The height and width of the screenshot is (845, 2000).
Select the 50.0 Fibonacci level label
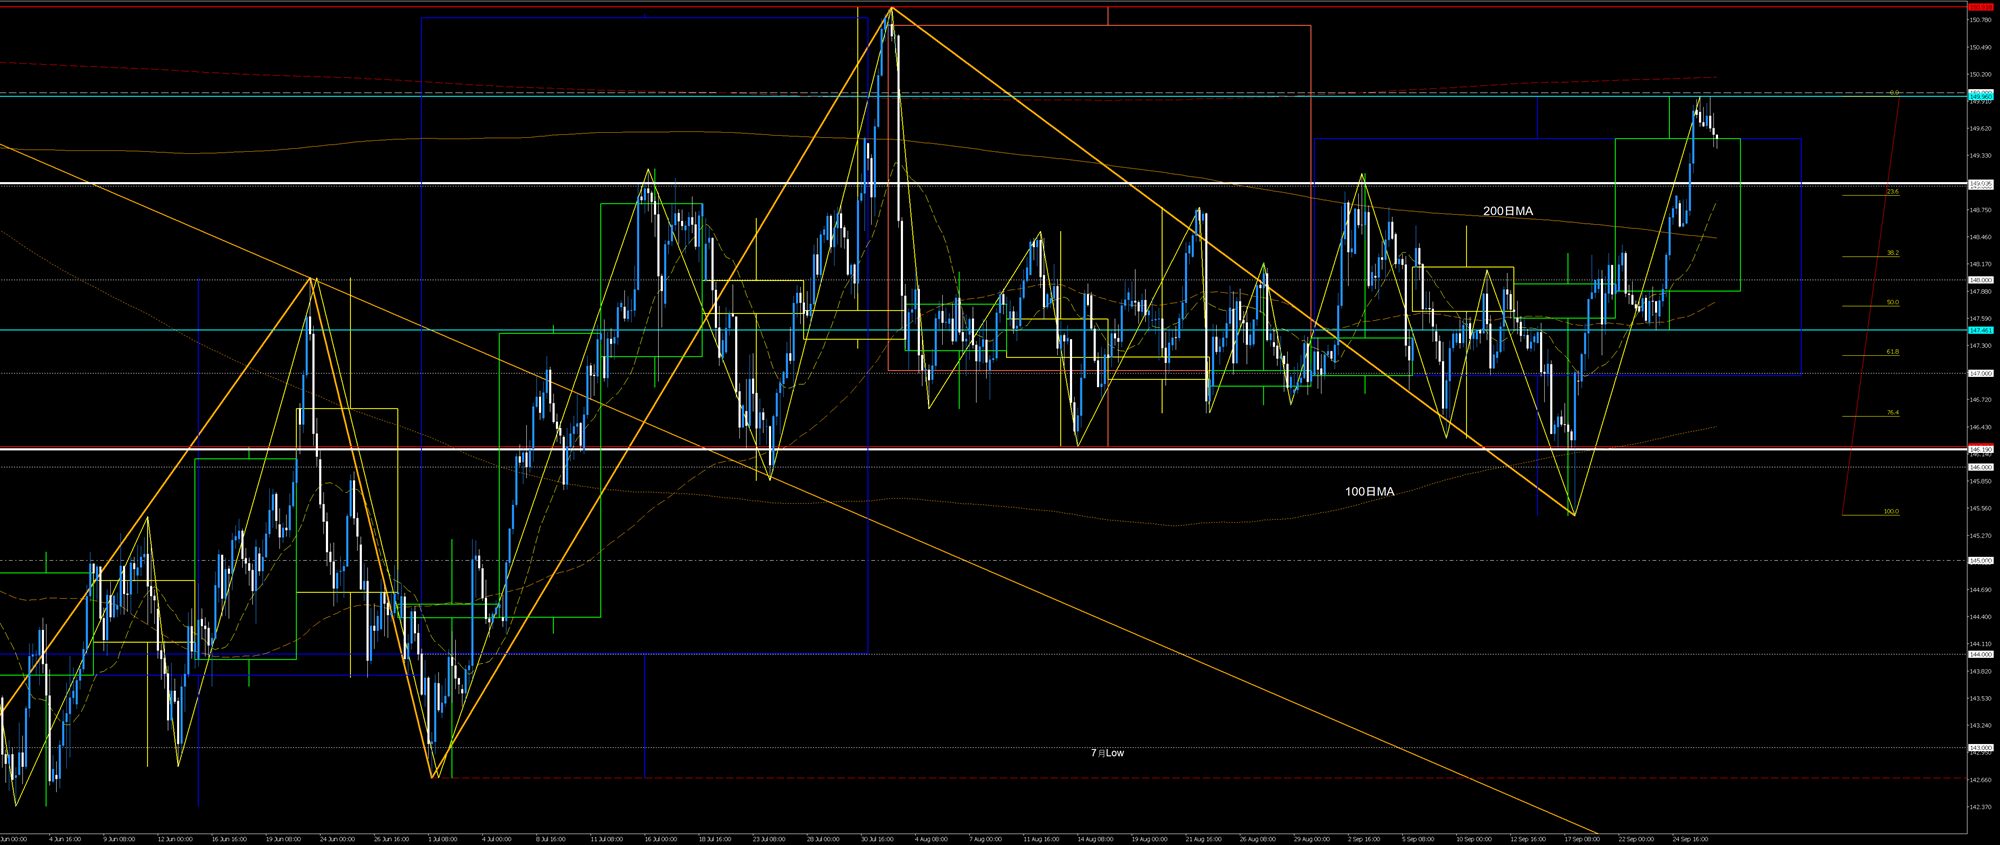(x=1891, y=302)
